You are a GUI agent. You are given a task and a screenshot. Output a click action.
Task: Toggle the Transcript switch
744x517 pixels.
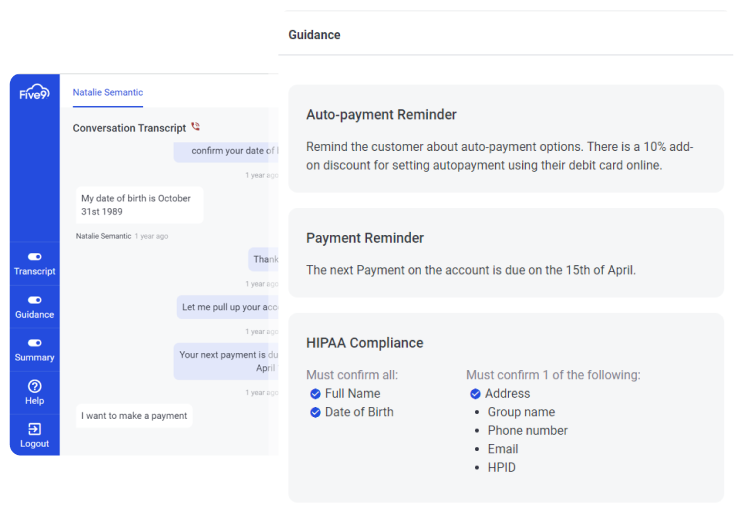tap(34, 257)
